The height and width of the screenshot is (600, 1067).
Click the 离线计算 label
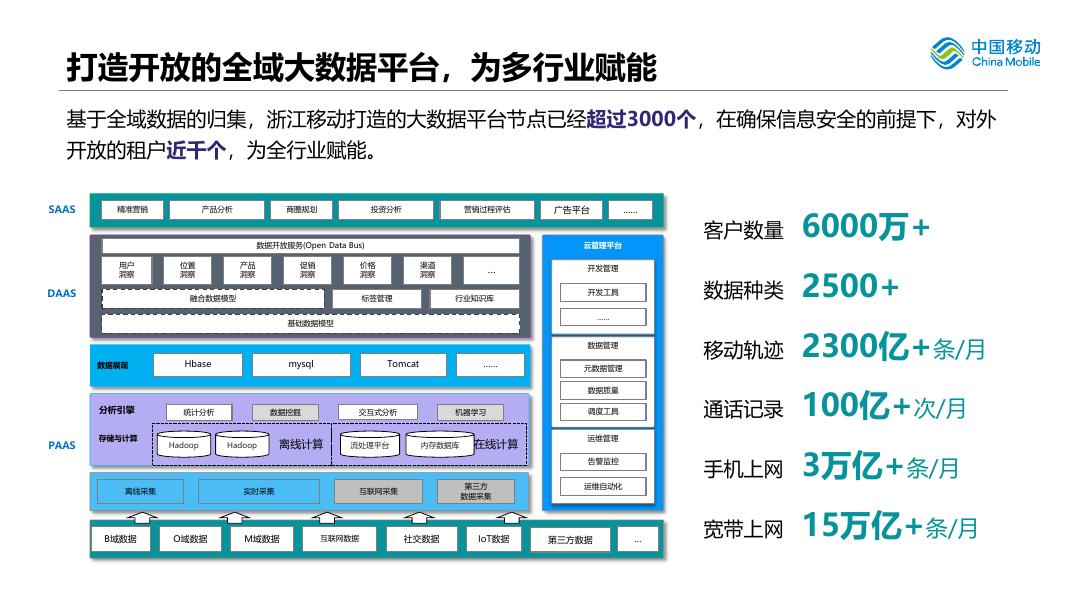tap(301, 444)
